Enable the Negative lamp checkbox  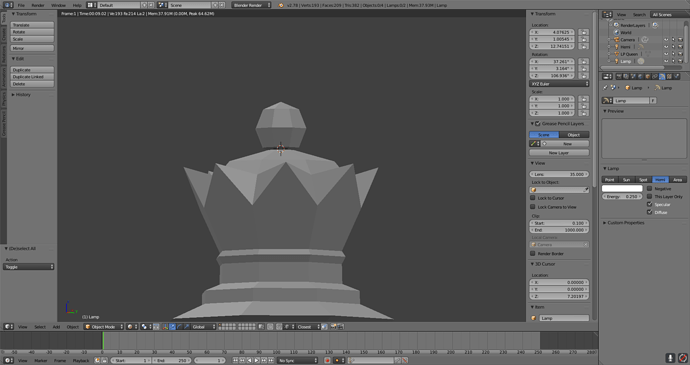pyautogui.click(x=650, y=188)
